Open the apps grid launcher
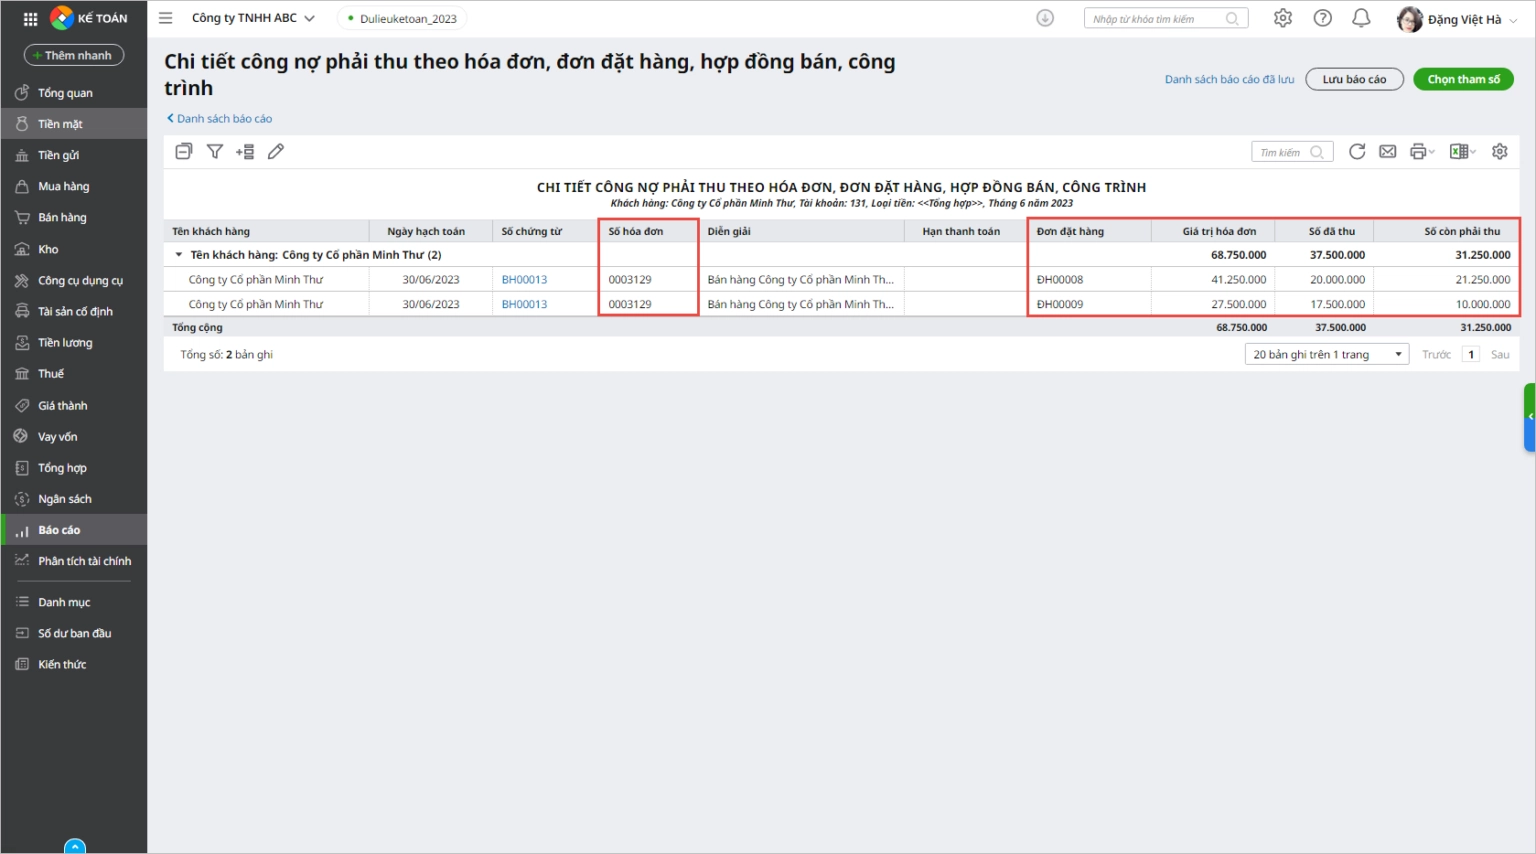This screenshot has height=854, width=1536. (30, 18)
